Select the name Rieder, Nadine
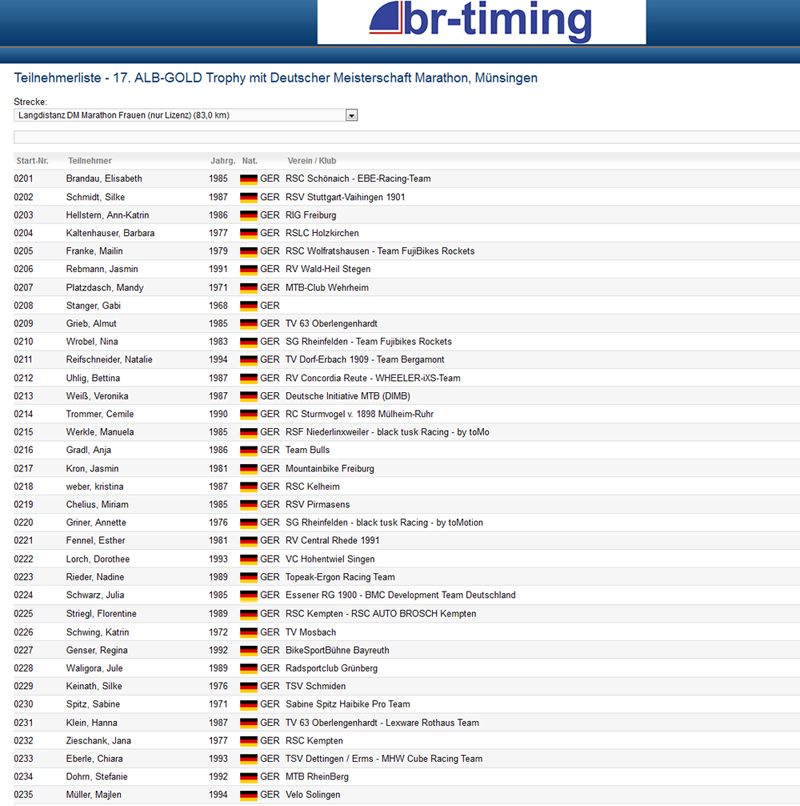The height and width of the screenshot is (806, 800). pyautogui.click(x=95, y=577)
